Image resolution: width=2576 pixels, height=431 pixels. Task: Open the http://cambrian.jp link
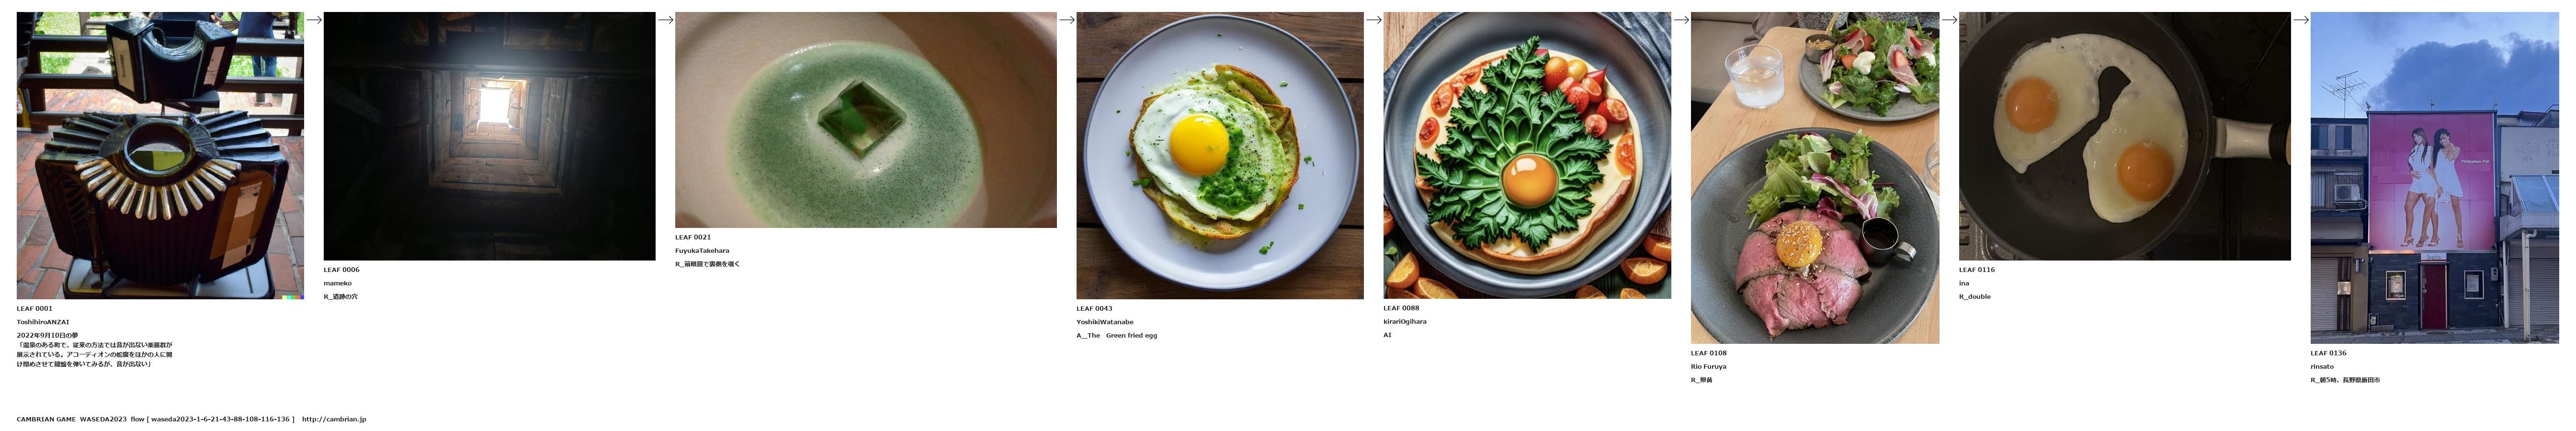point(334,419)
